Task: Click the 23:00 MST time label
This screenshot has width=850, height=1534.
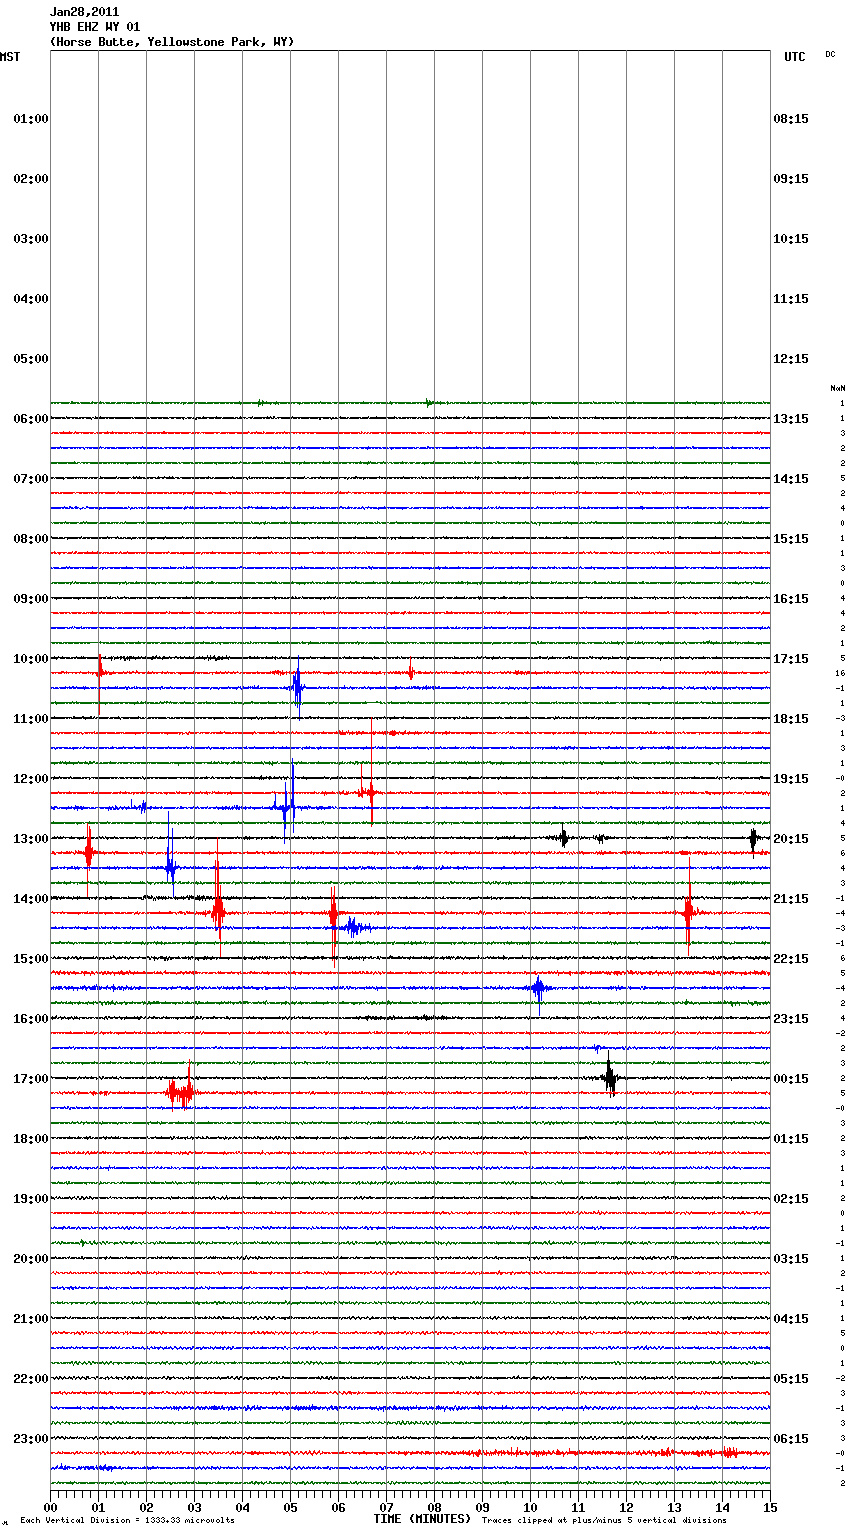Action: pos(31,1439)
